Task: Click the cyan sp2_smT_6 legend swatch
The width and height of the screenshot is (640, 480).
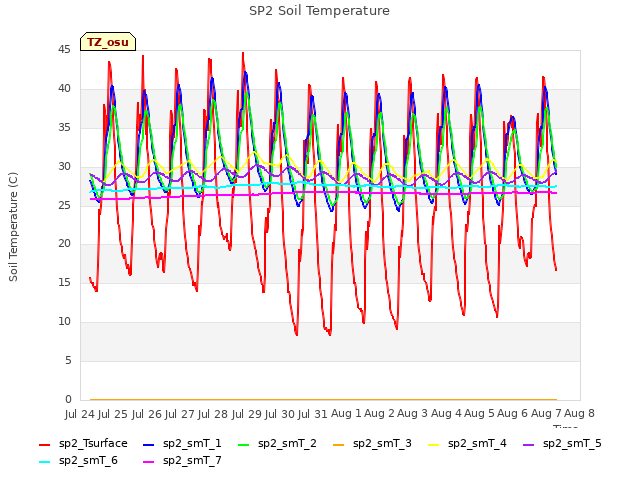Action: 44,462
